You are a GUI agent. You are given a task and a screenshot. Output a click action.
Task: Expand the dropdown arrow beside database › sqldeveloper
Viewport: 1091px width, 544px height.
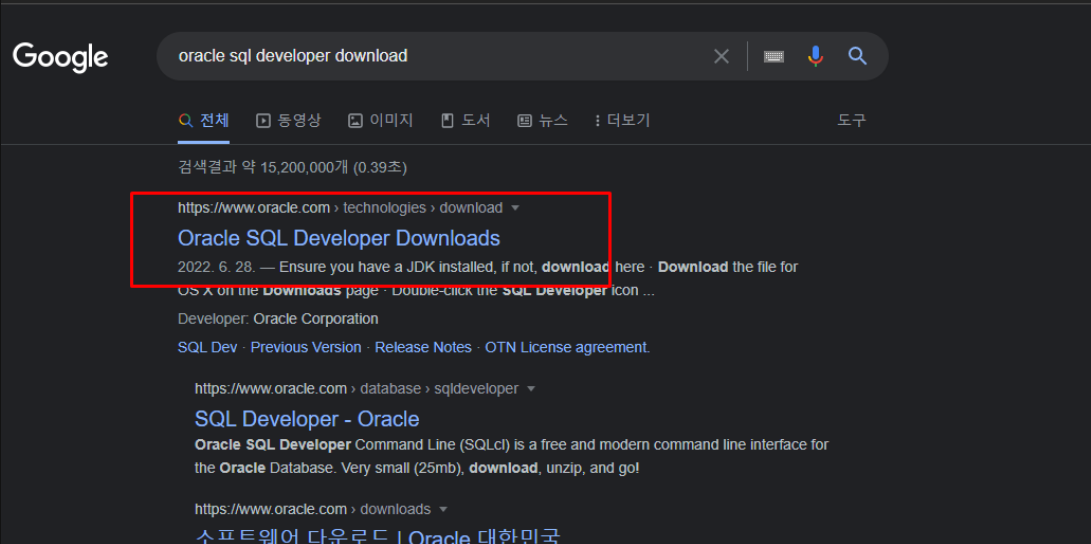click(531, 389)
